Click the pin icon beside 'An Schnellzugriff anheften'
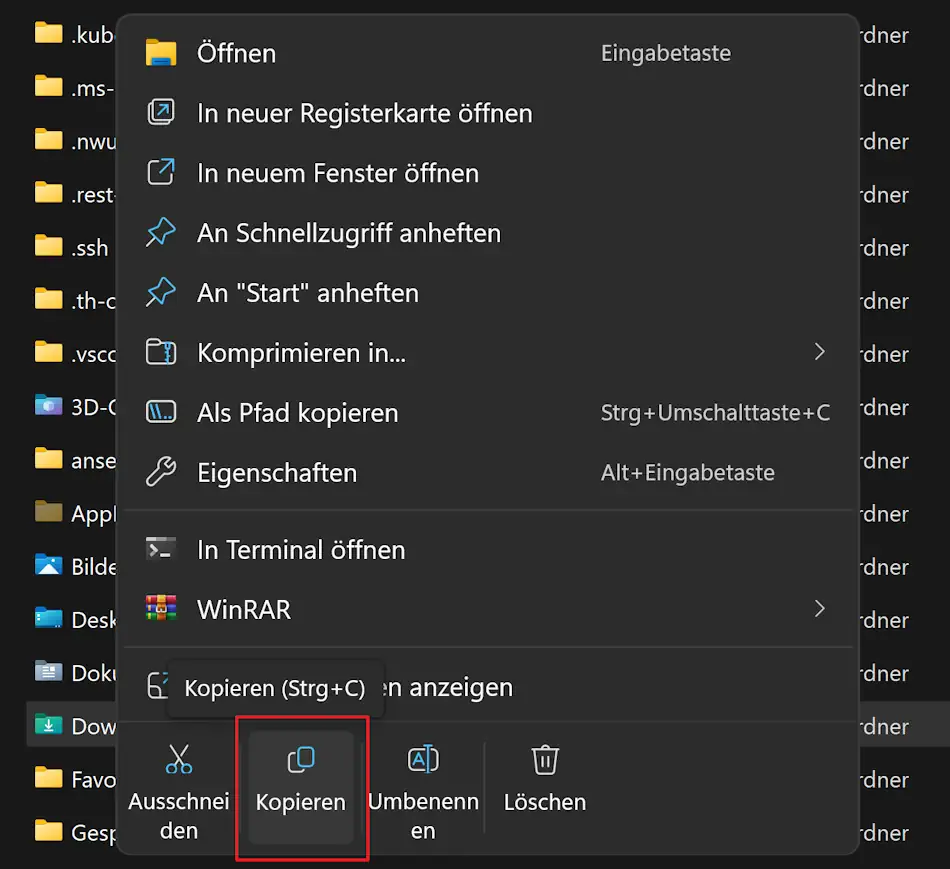The image size is (950, 869). [x=161, y=232]
